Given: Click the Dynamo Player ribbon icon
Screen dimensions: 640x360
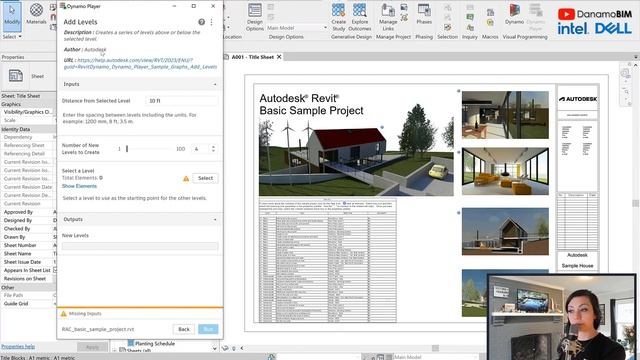Looking at the screenshot, I should click(x=536, y=17).
